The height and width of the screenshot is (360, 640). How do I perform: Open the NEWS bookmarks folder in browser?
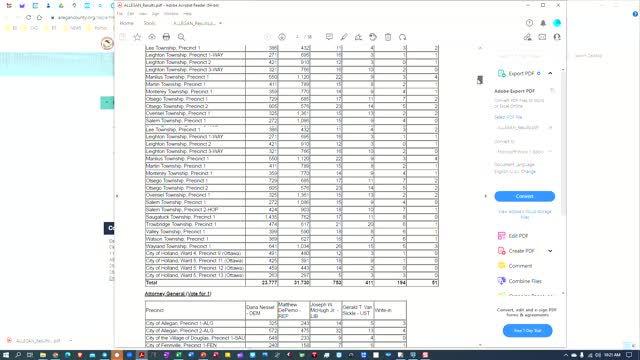(72, 28)
